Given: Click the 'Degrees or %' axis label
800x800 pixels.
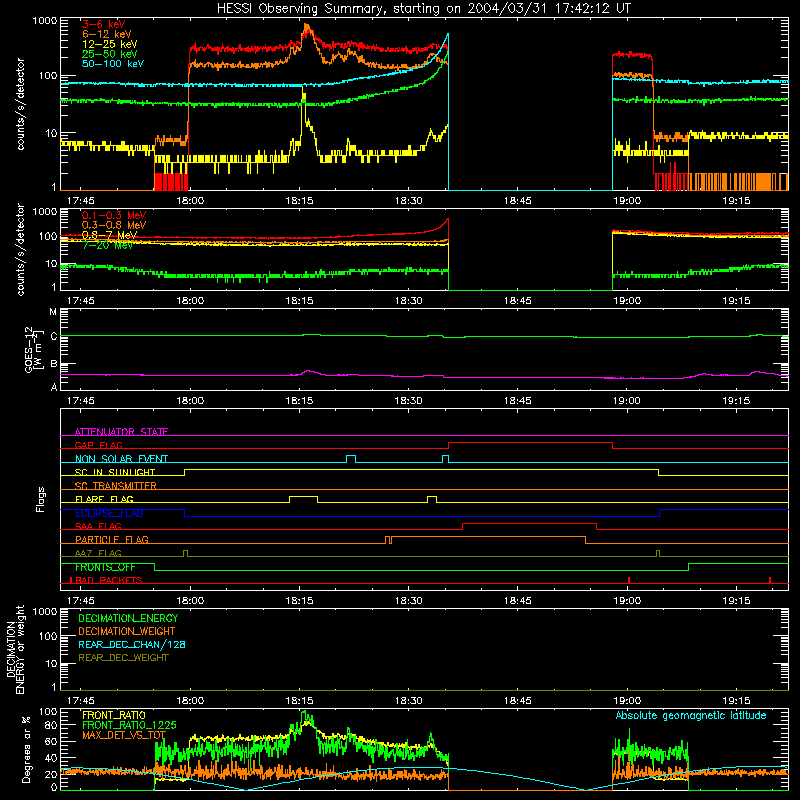Looking at the screenshot, I should 26,749.
